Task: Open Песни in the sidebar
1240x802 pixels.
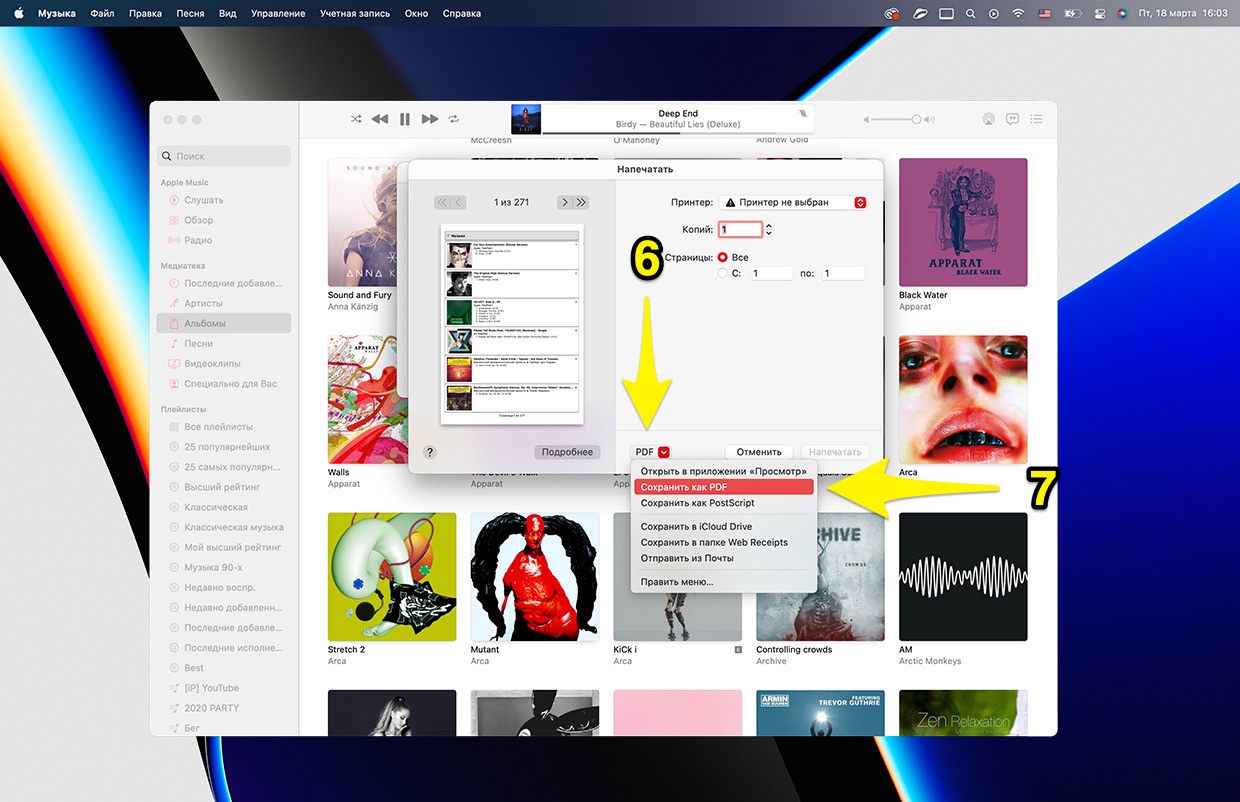Action: pos(198,343)
